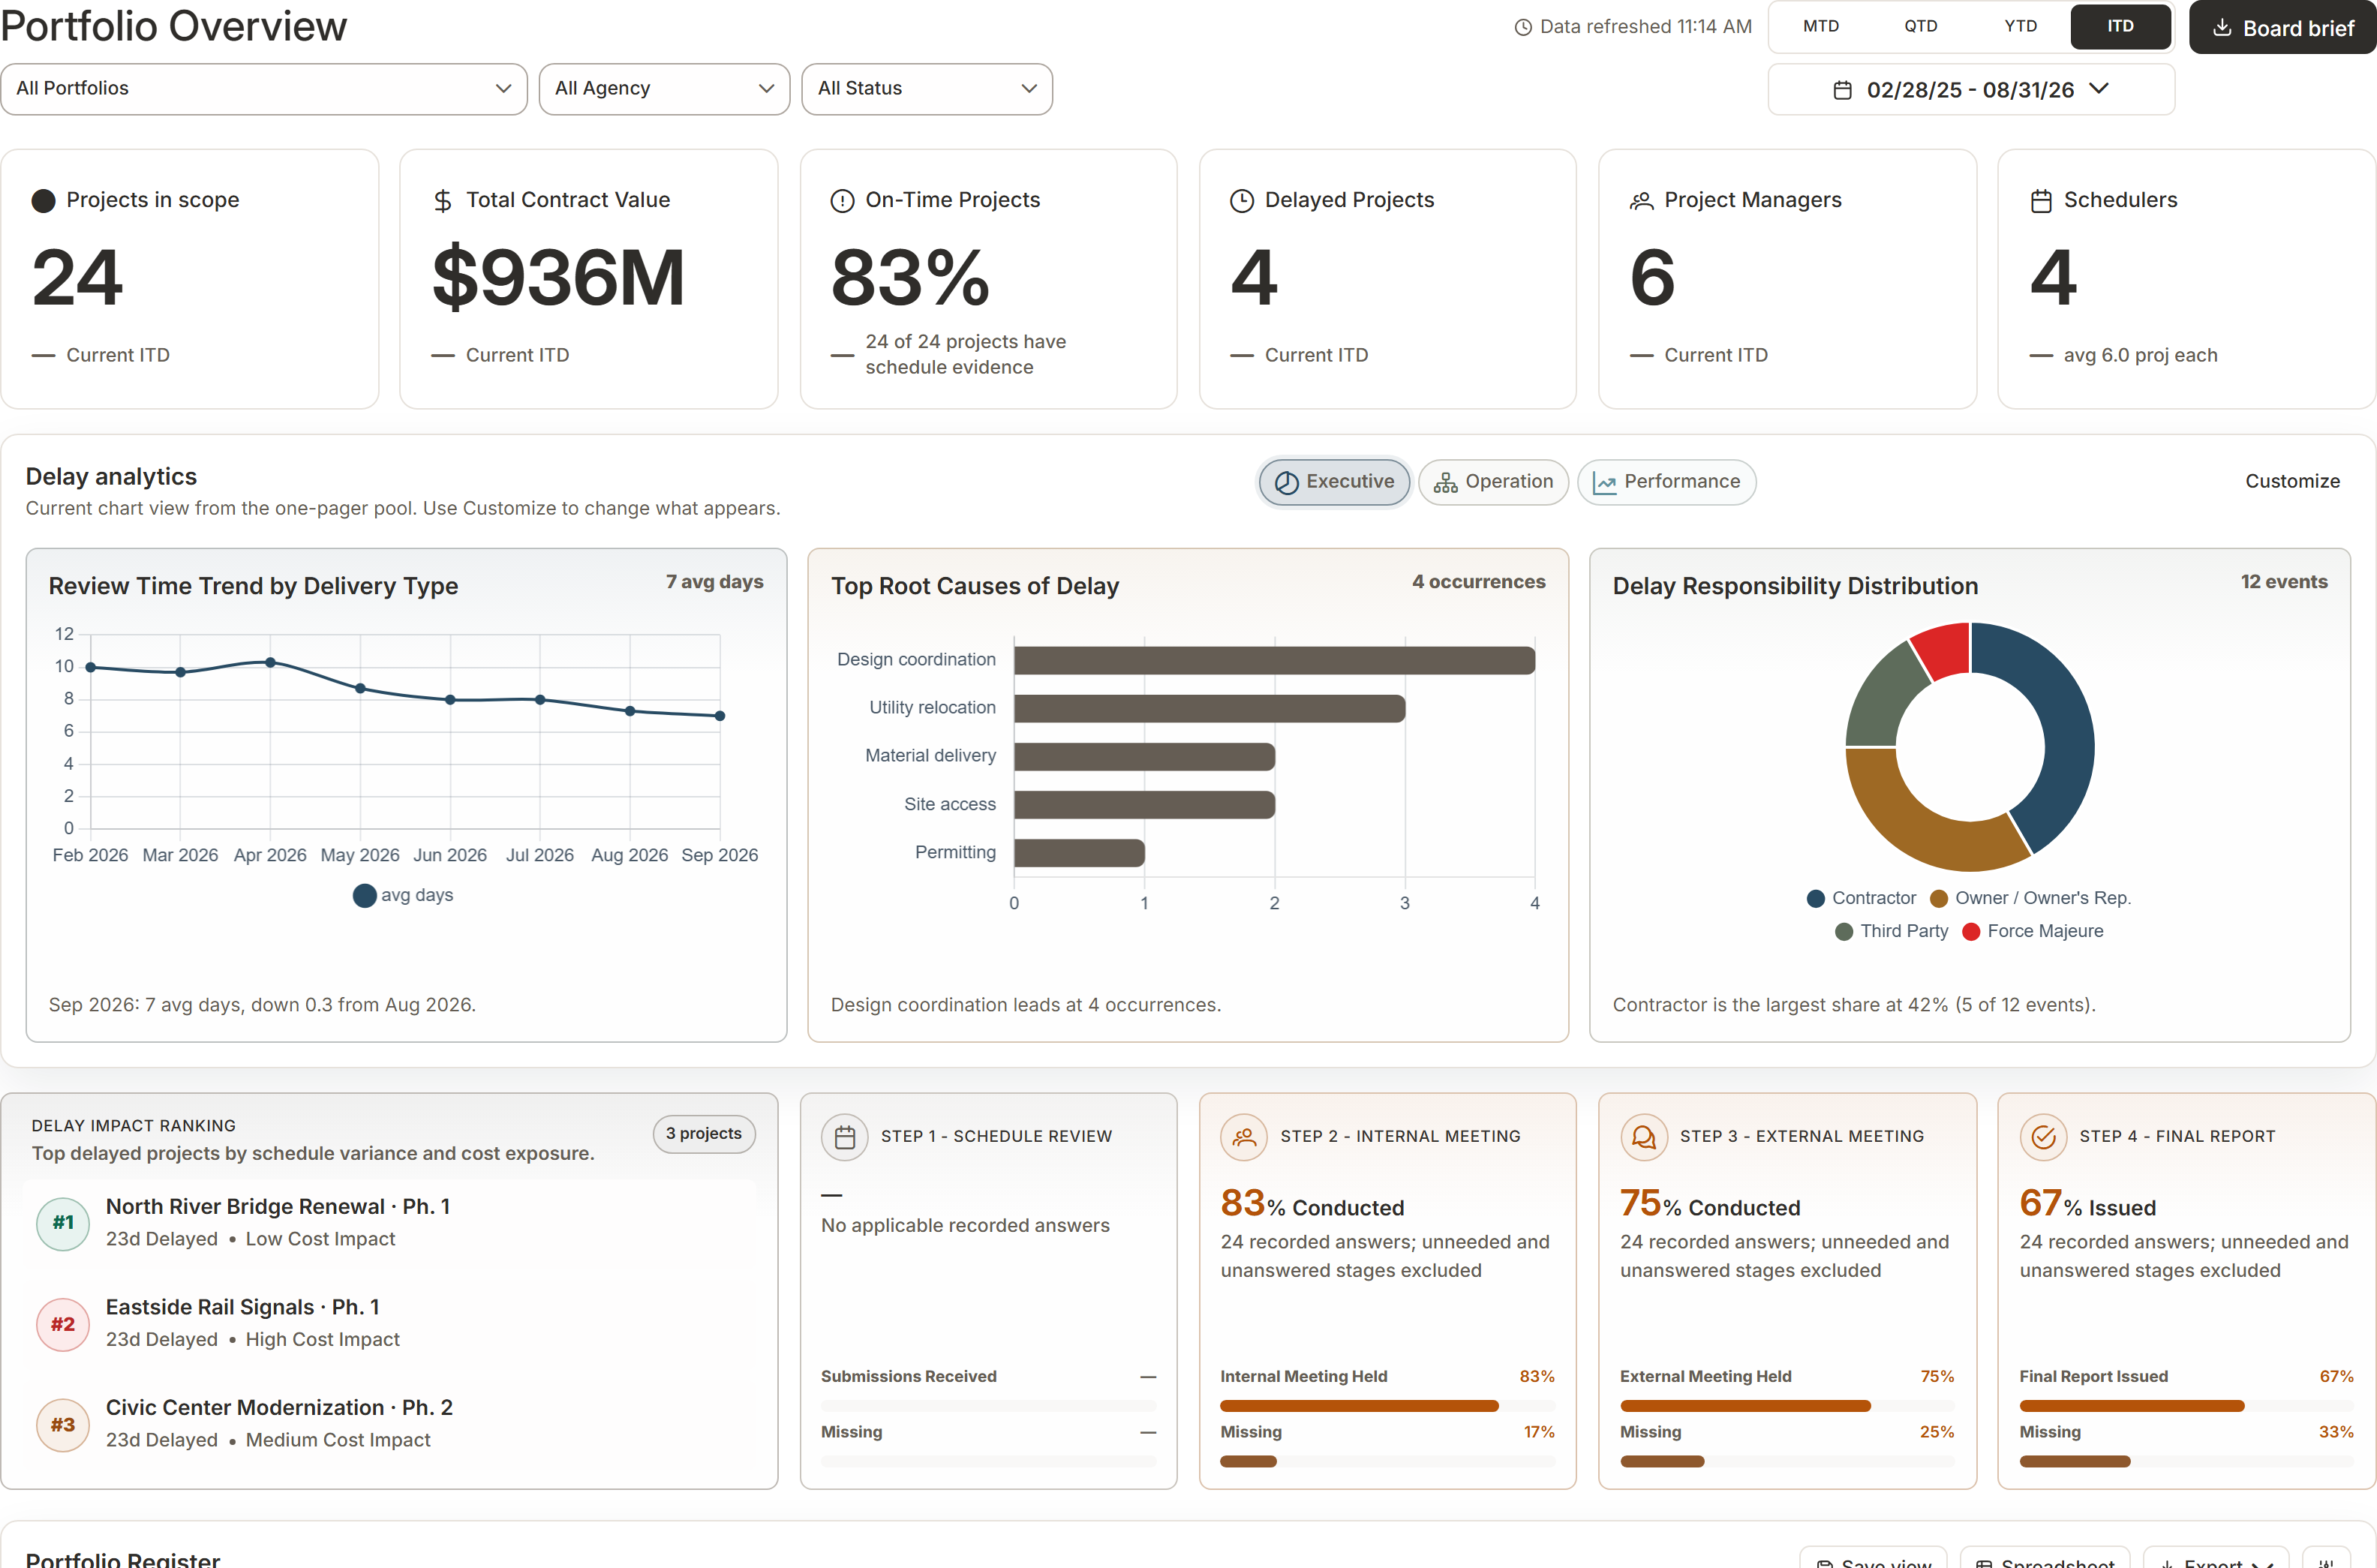Toggle the Owner / Owner's Rep. legend item
Viewport: 2377px width, 1568px height.
point(2030,898)
